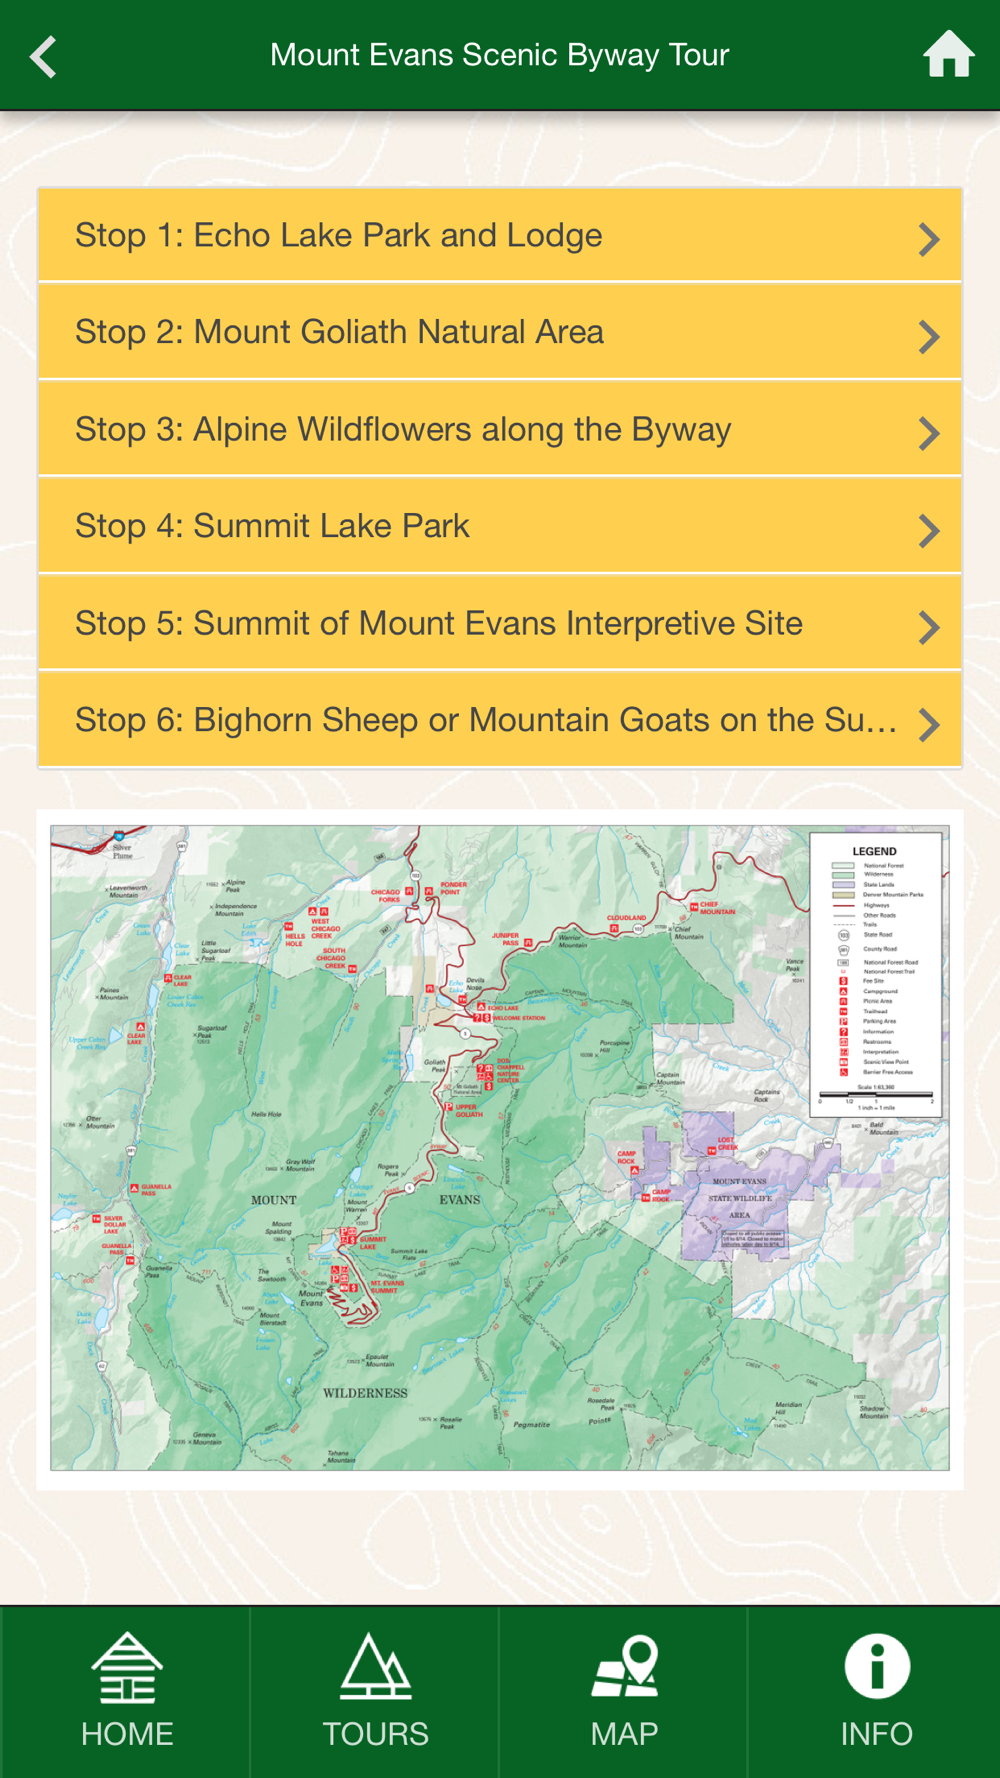This screenshot has width=1000, height=1778.
Task: Tap the INFO circle icon
Action: point(877,1667)
